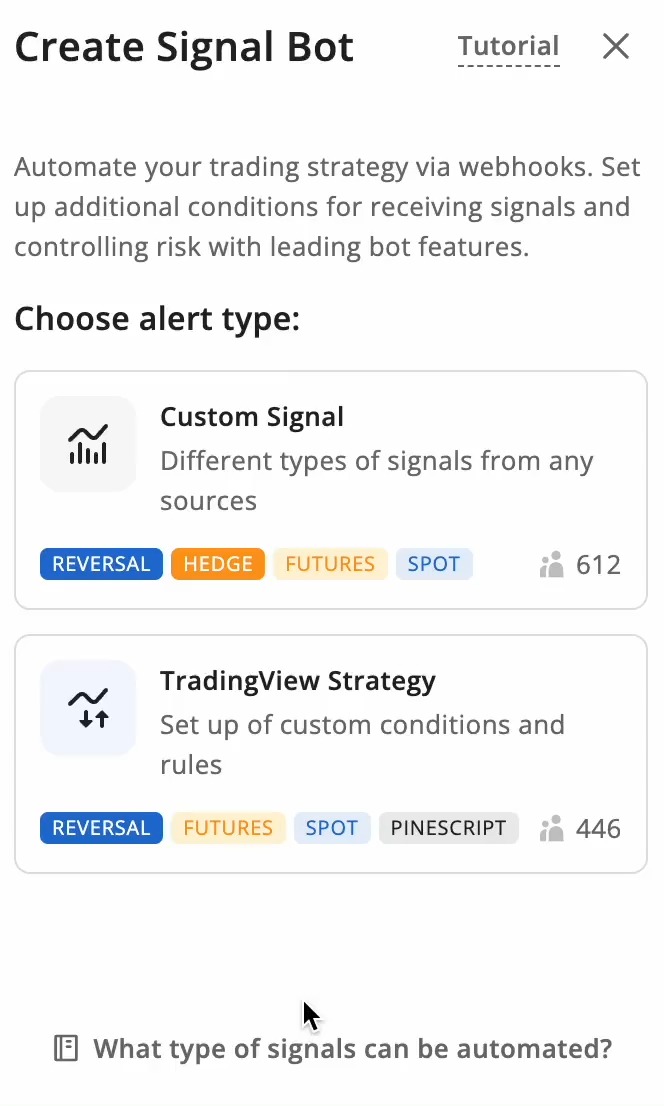This screenshot has width=664, height=1106.
Task: Click the document icon beside automated signals question
Action: [65, 1047]
